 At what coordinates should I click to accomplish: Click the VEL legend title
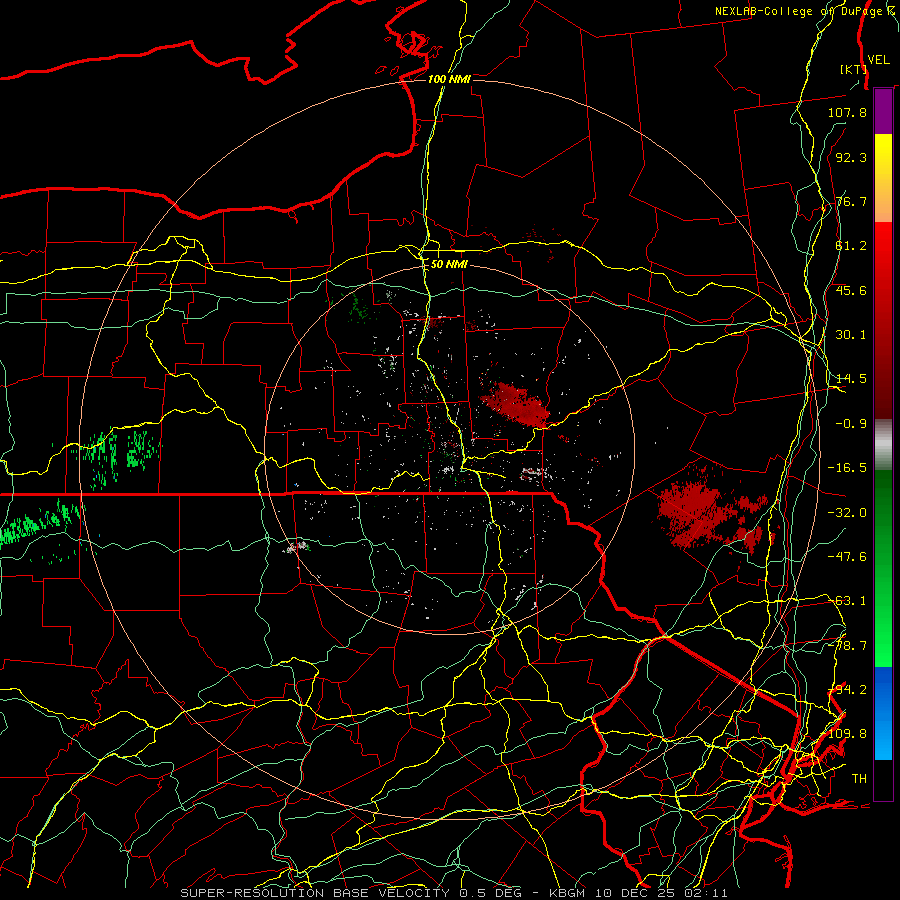coord(878,60)
